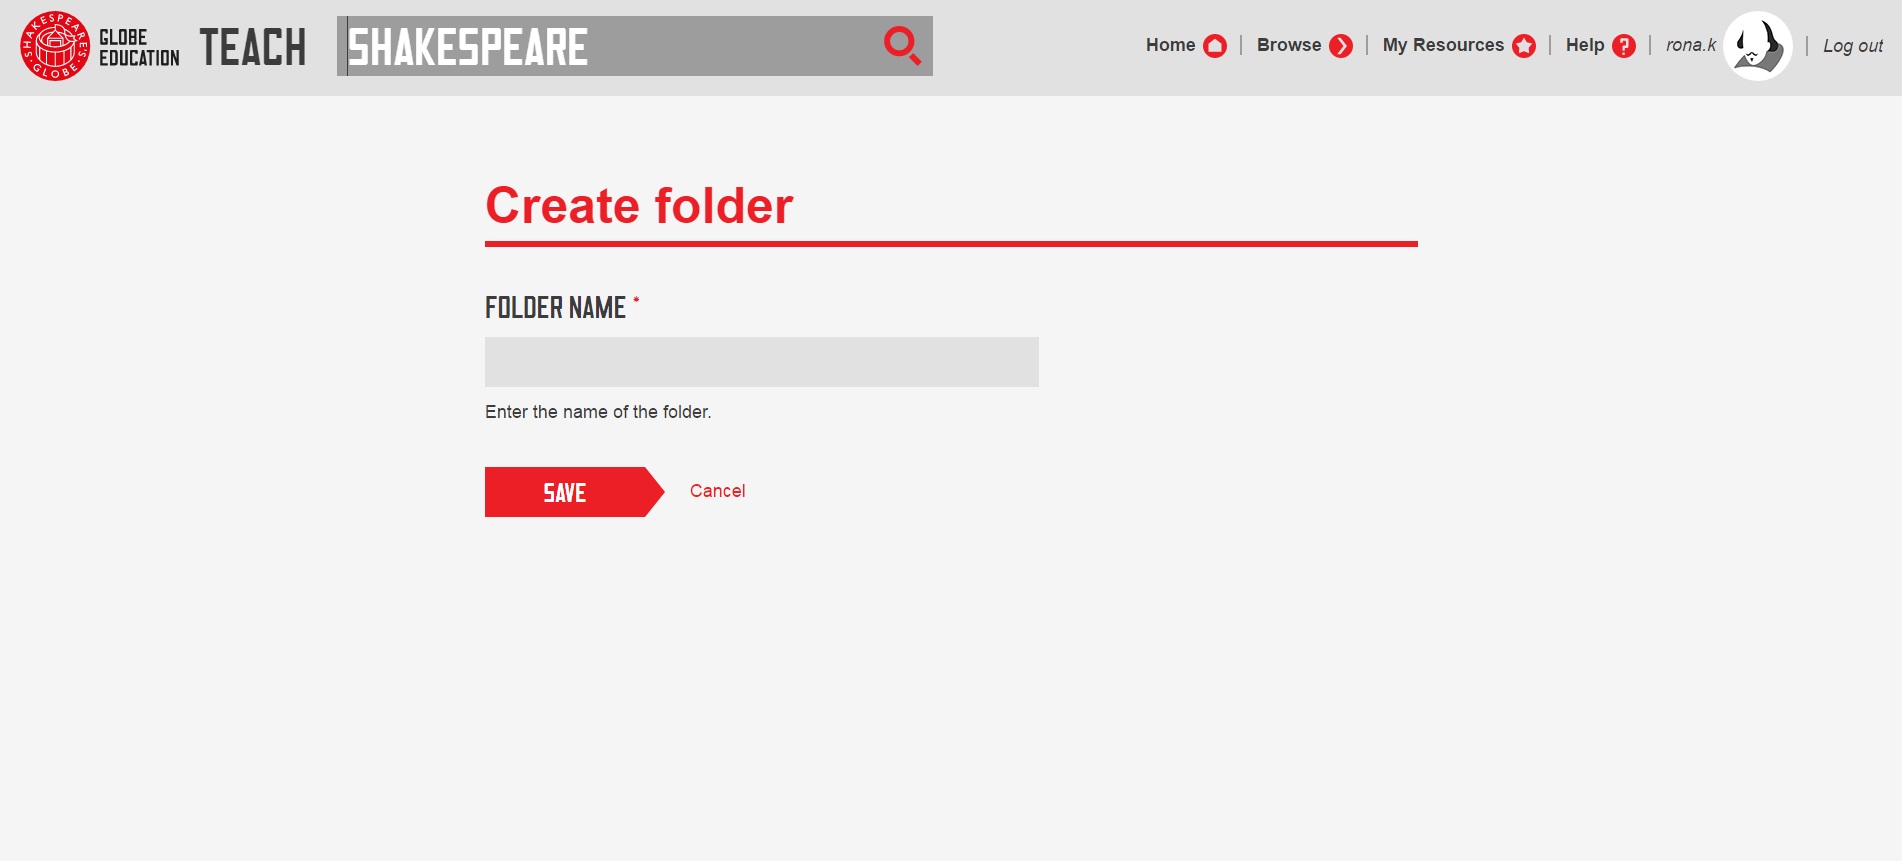Click the red question mark Help icon

(x=1624, y=46)
